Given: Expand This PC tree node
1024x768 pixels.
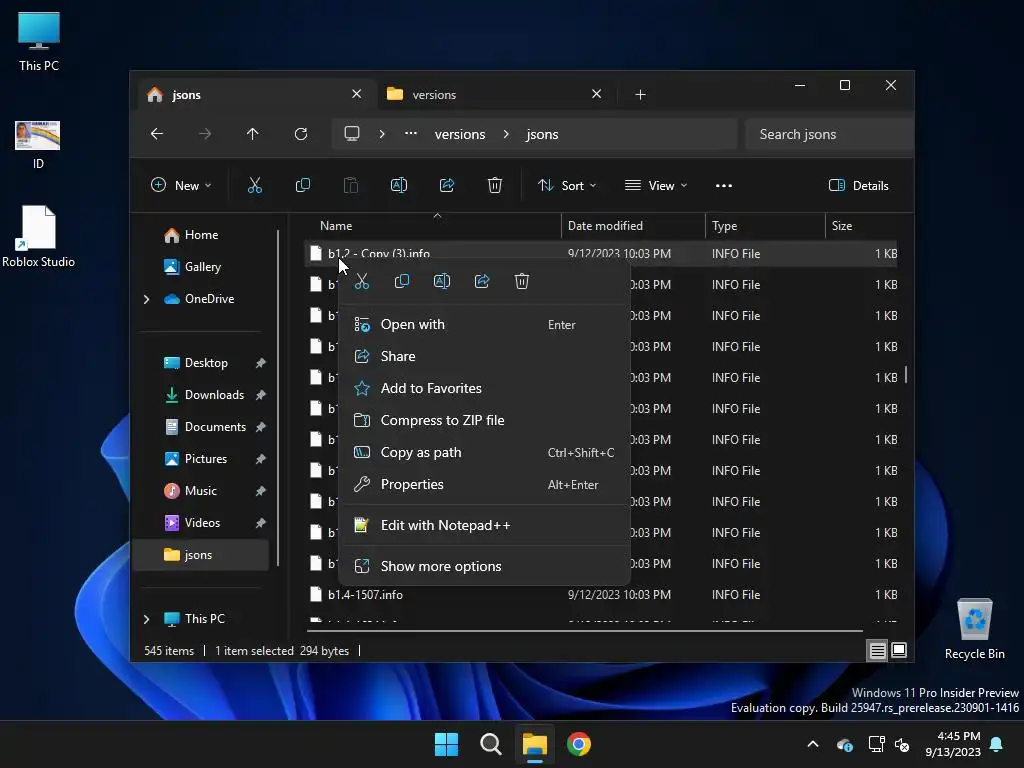Looking at the screenshot, I should pos(147,619).
